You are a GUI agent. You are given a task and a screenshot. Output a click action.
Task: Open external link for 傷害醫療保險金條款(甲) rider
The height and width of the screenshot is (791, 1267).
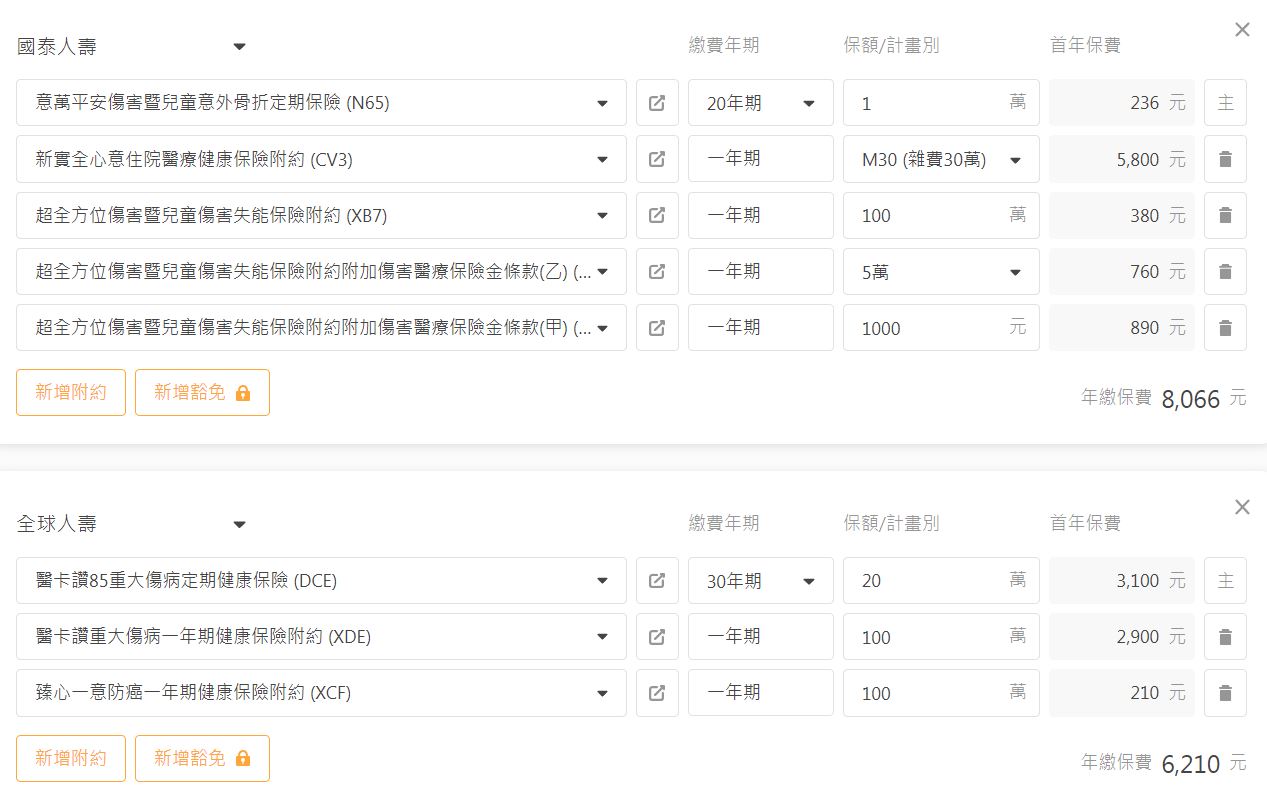(x=657, y=327)
